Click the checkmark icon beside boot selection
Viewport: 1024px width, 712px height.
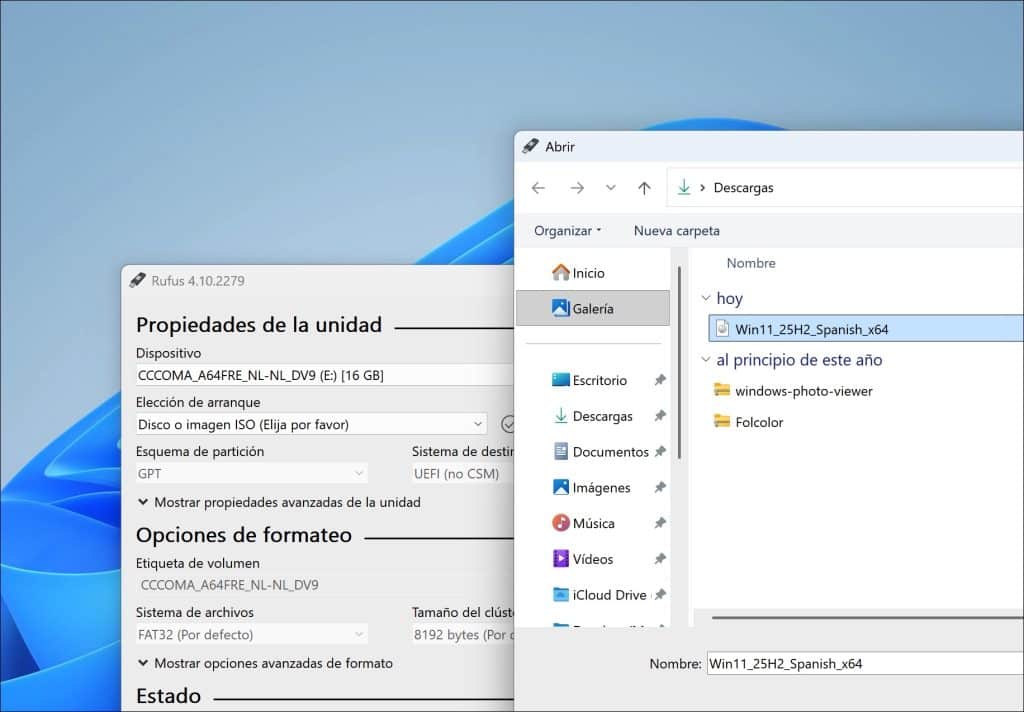click(508, 424)
